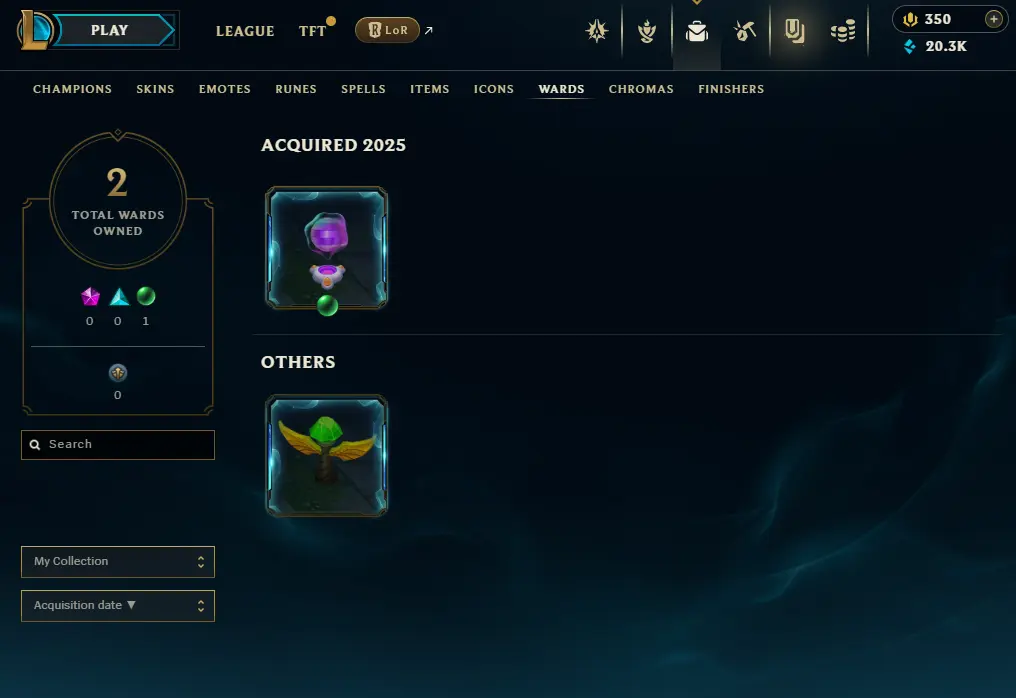Go to the Emotes tab
The height and width of the screenshot is (698, 1016).
225,89
